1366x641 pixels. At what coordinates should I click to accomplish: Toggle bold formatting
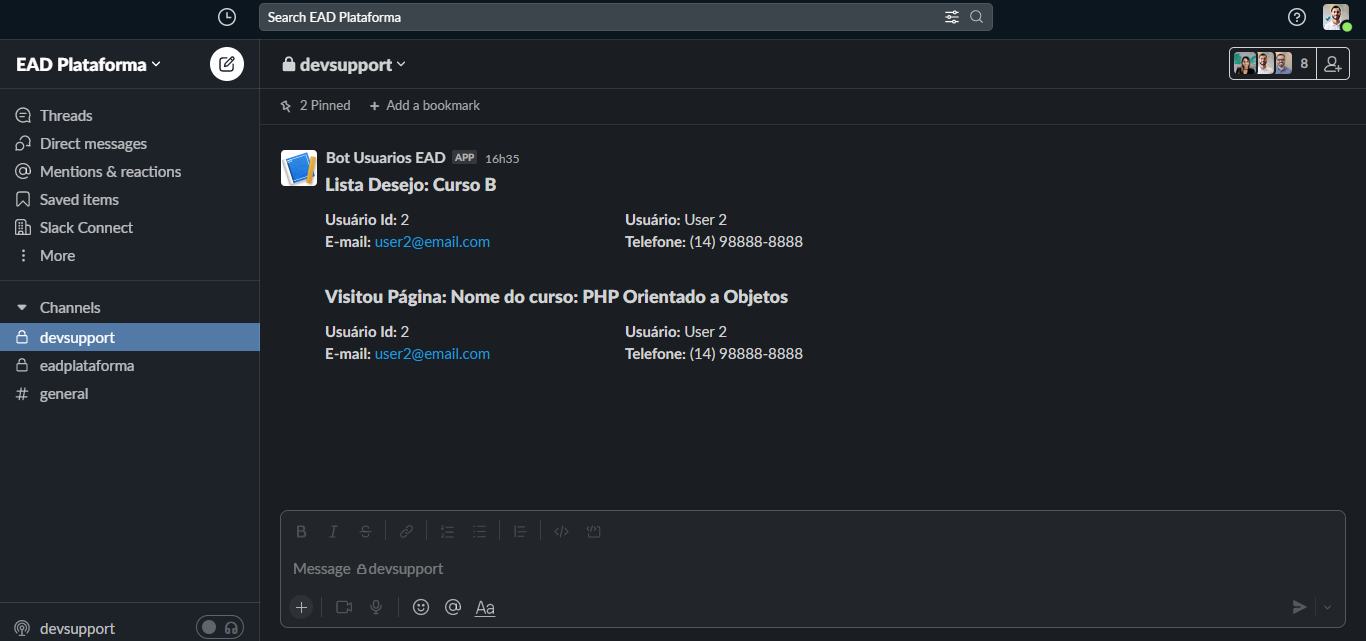(x=301, y=532)
